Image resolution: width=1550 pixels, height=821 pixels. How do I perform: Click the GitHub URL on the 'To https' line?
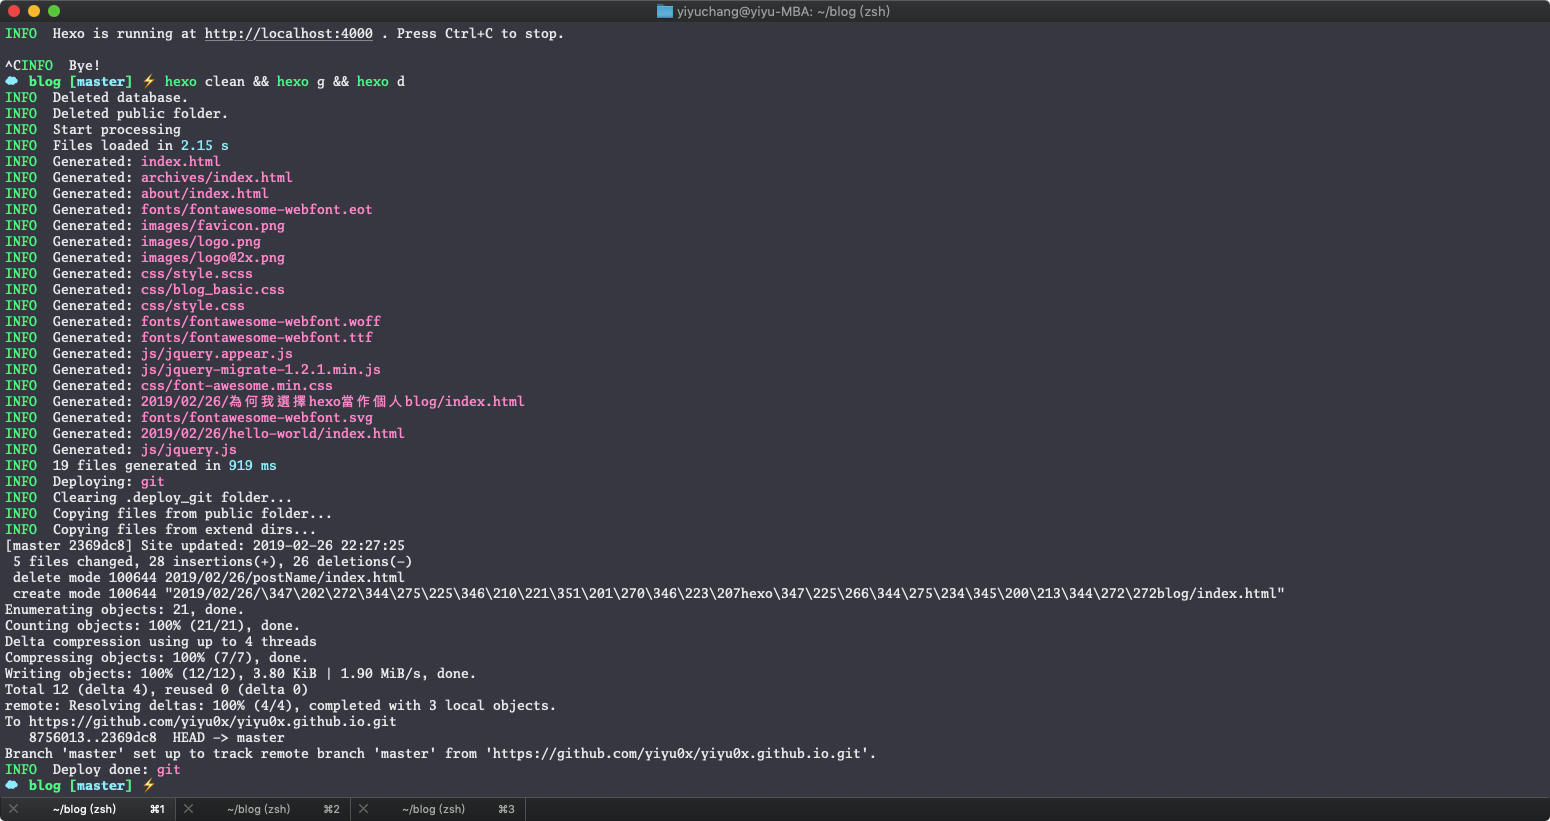coord(212,721)
